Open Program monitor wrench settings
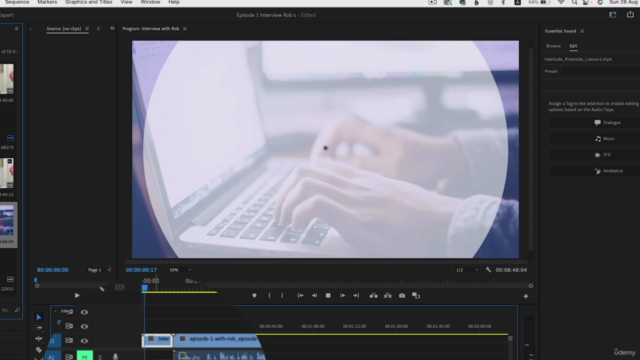 click(488, 269)
